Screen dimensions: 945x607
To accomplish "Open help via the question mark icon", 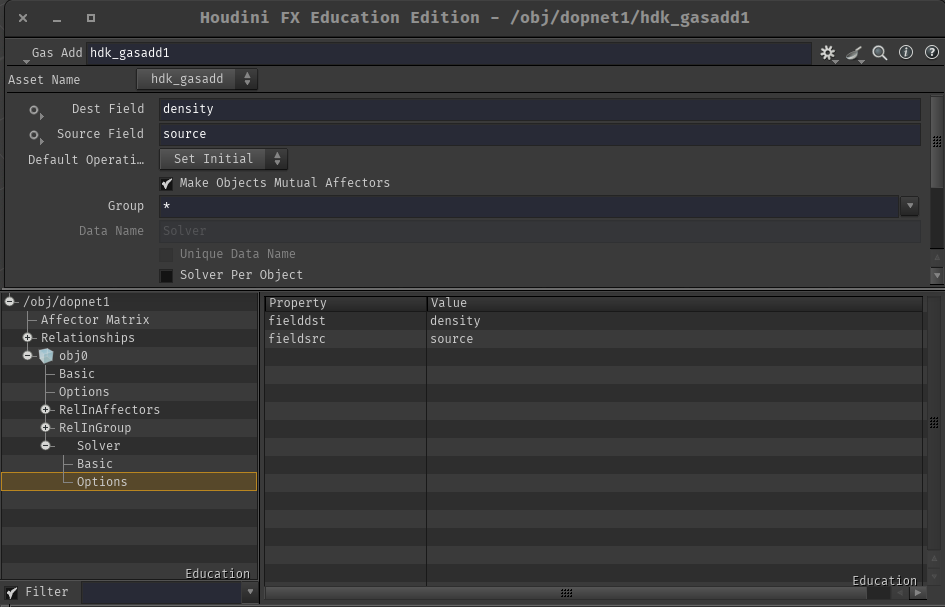I will click(931, 52).
